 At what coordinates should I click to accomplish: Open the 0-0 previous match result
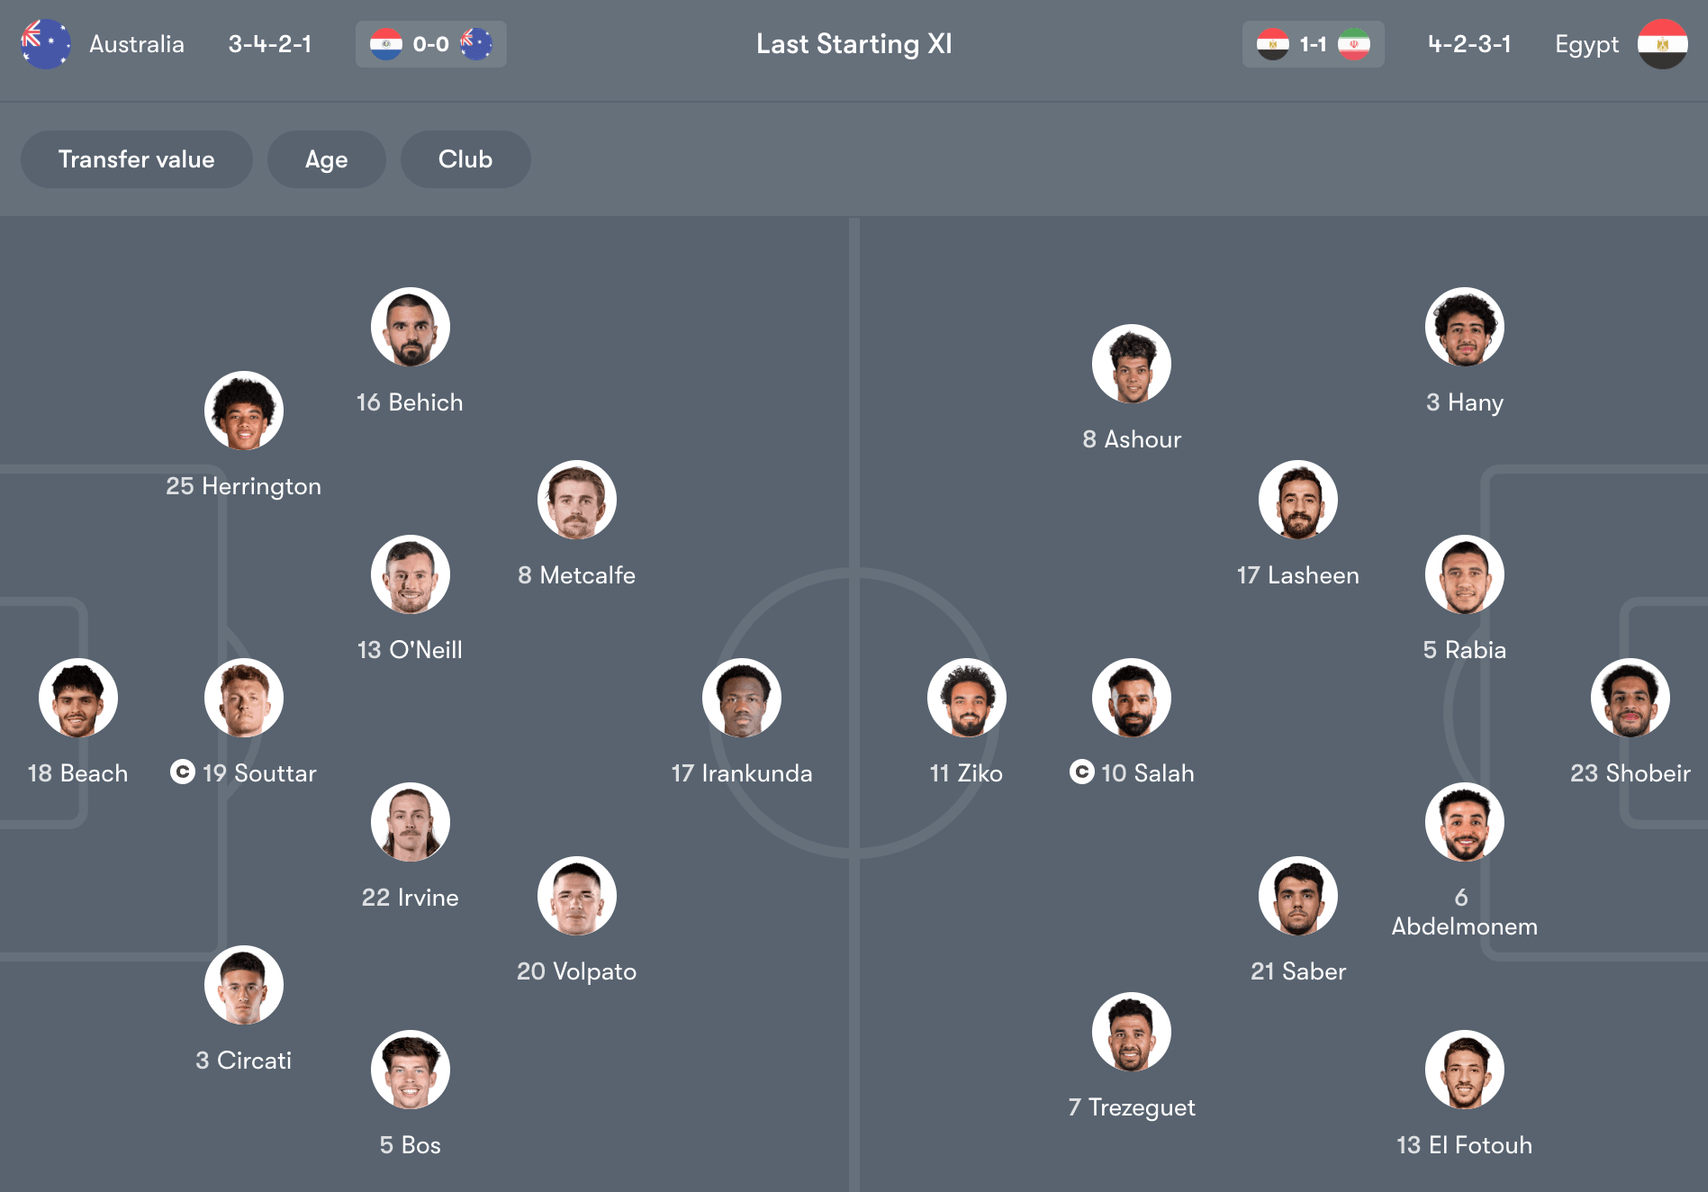[x=431, y=44]
